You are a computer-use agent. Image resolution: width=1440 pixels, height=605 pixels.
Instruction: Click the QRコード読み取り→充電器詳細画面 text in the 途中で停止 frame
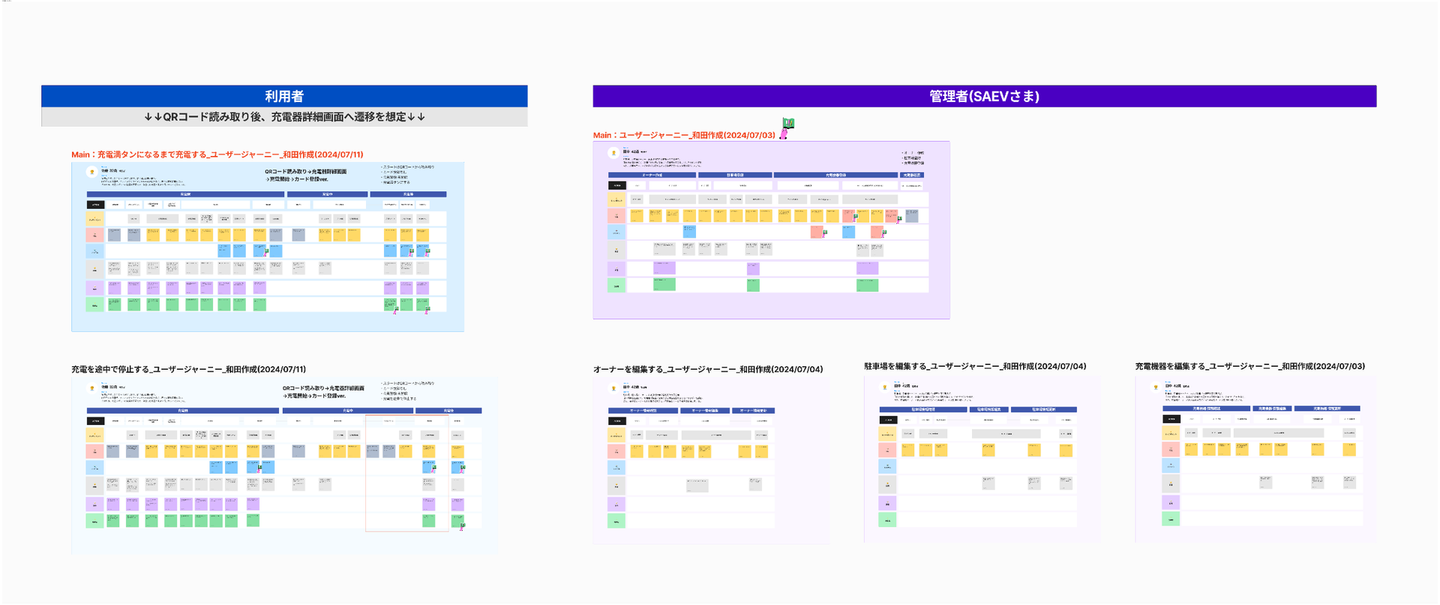click(323, 391)
